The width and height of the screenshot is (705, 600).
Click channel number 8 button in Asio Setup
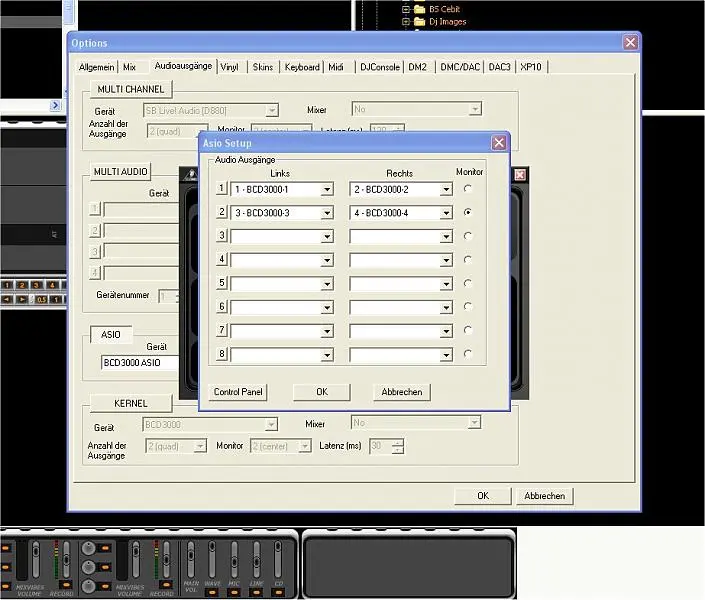click(x=221, y=354)
